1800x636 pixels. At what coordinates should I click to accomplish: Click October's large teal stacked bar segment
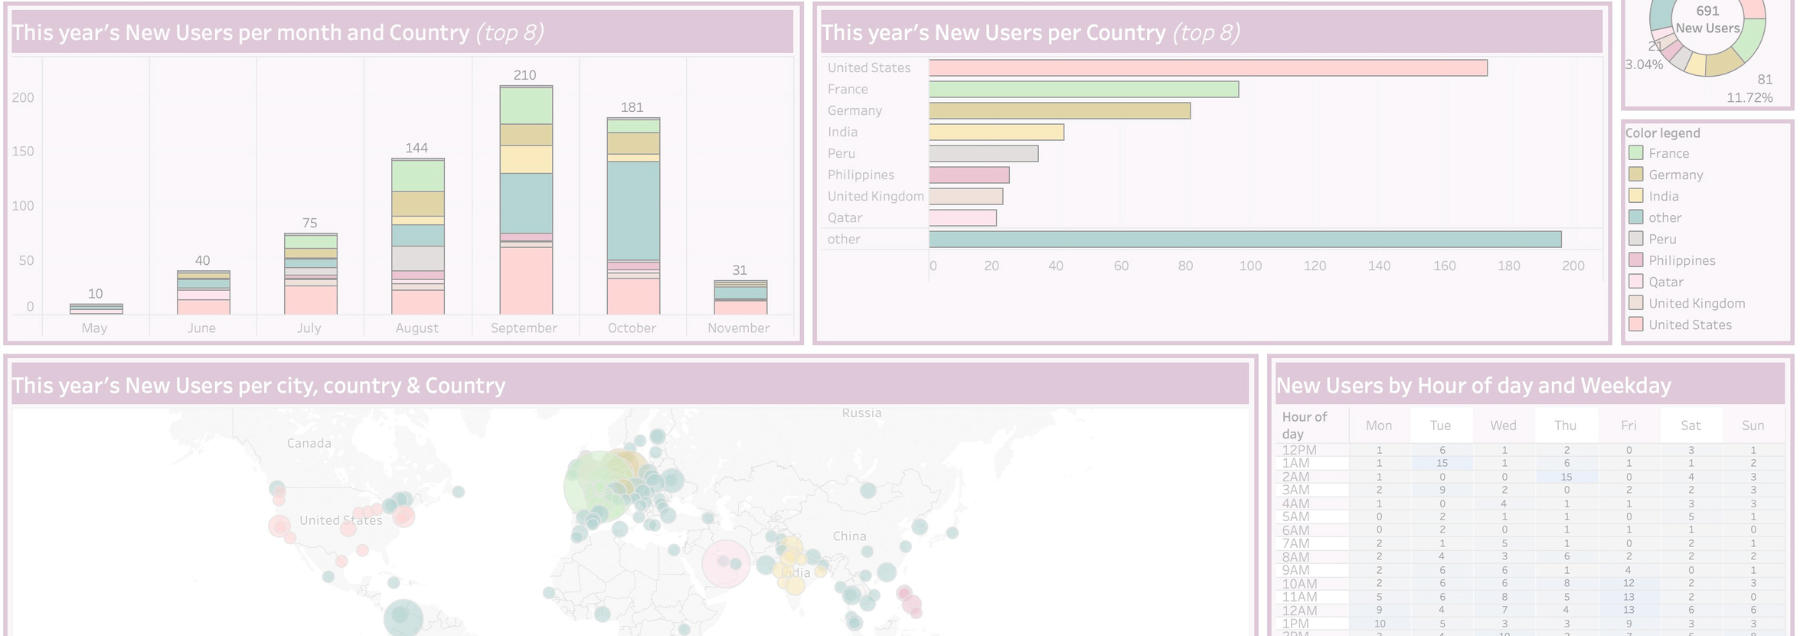[x=633, y=210]
